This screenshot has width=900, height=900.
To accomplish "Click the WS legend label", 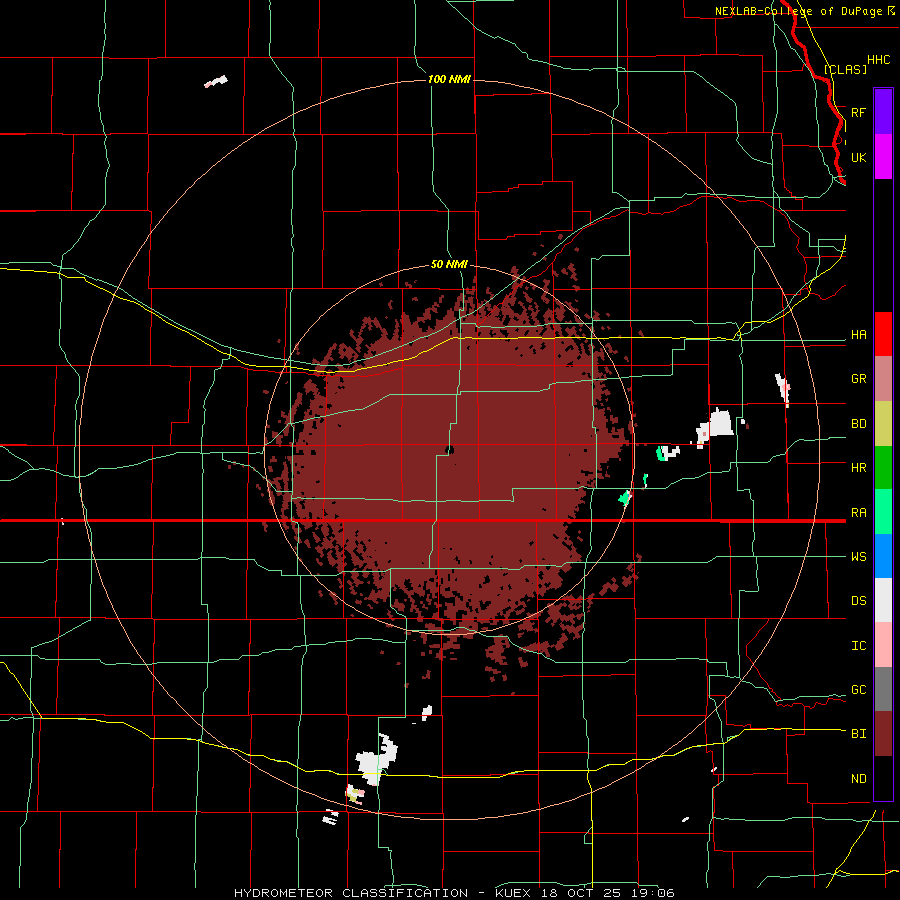I will (x=858, y=556).
